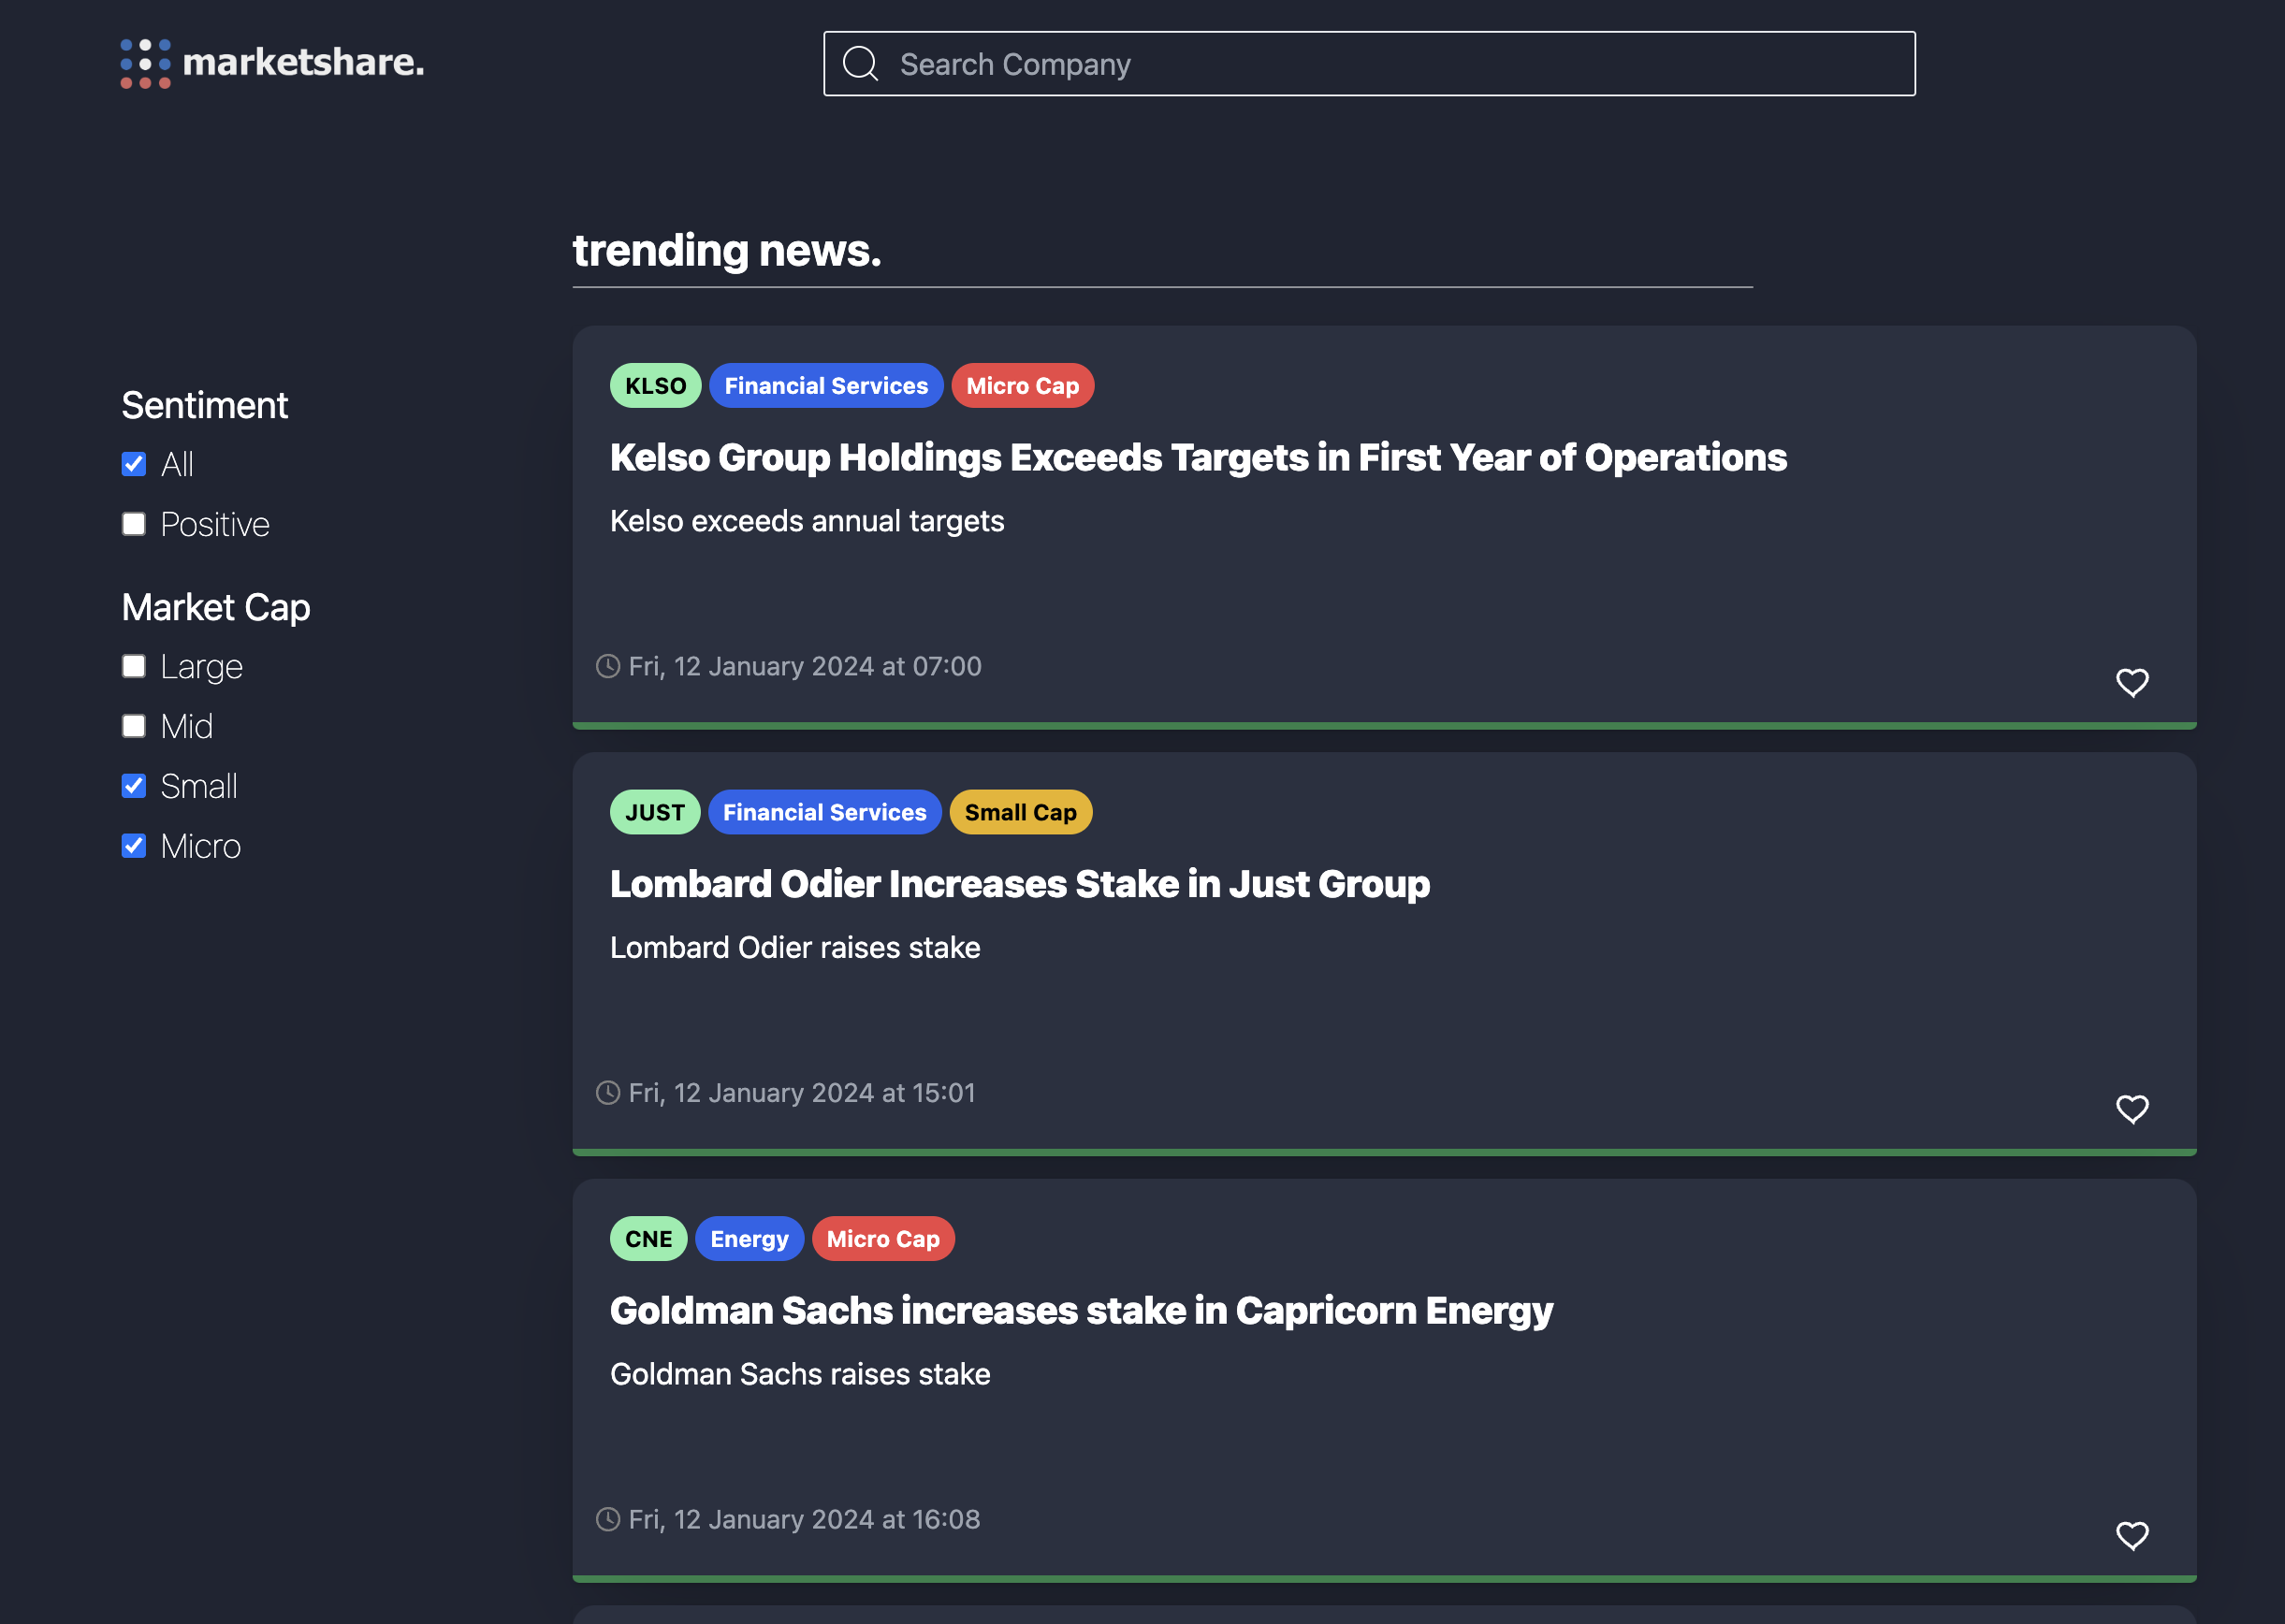Uncheck the Micro market cap filter
The height and width of the screenshot is (1624, 2285).
[134, 846]
